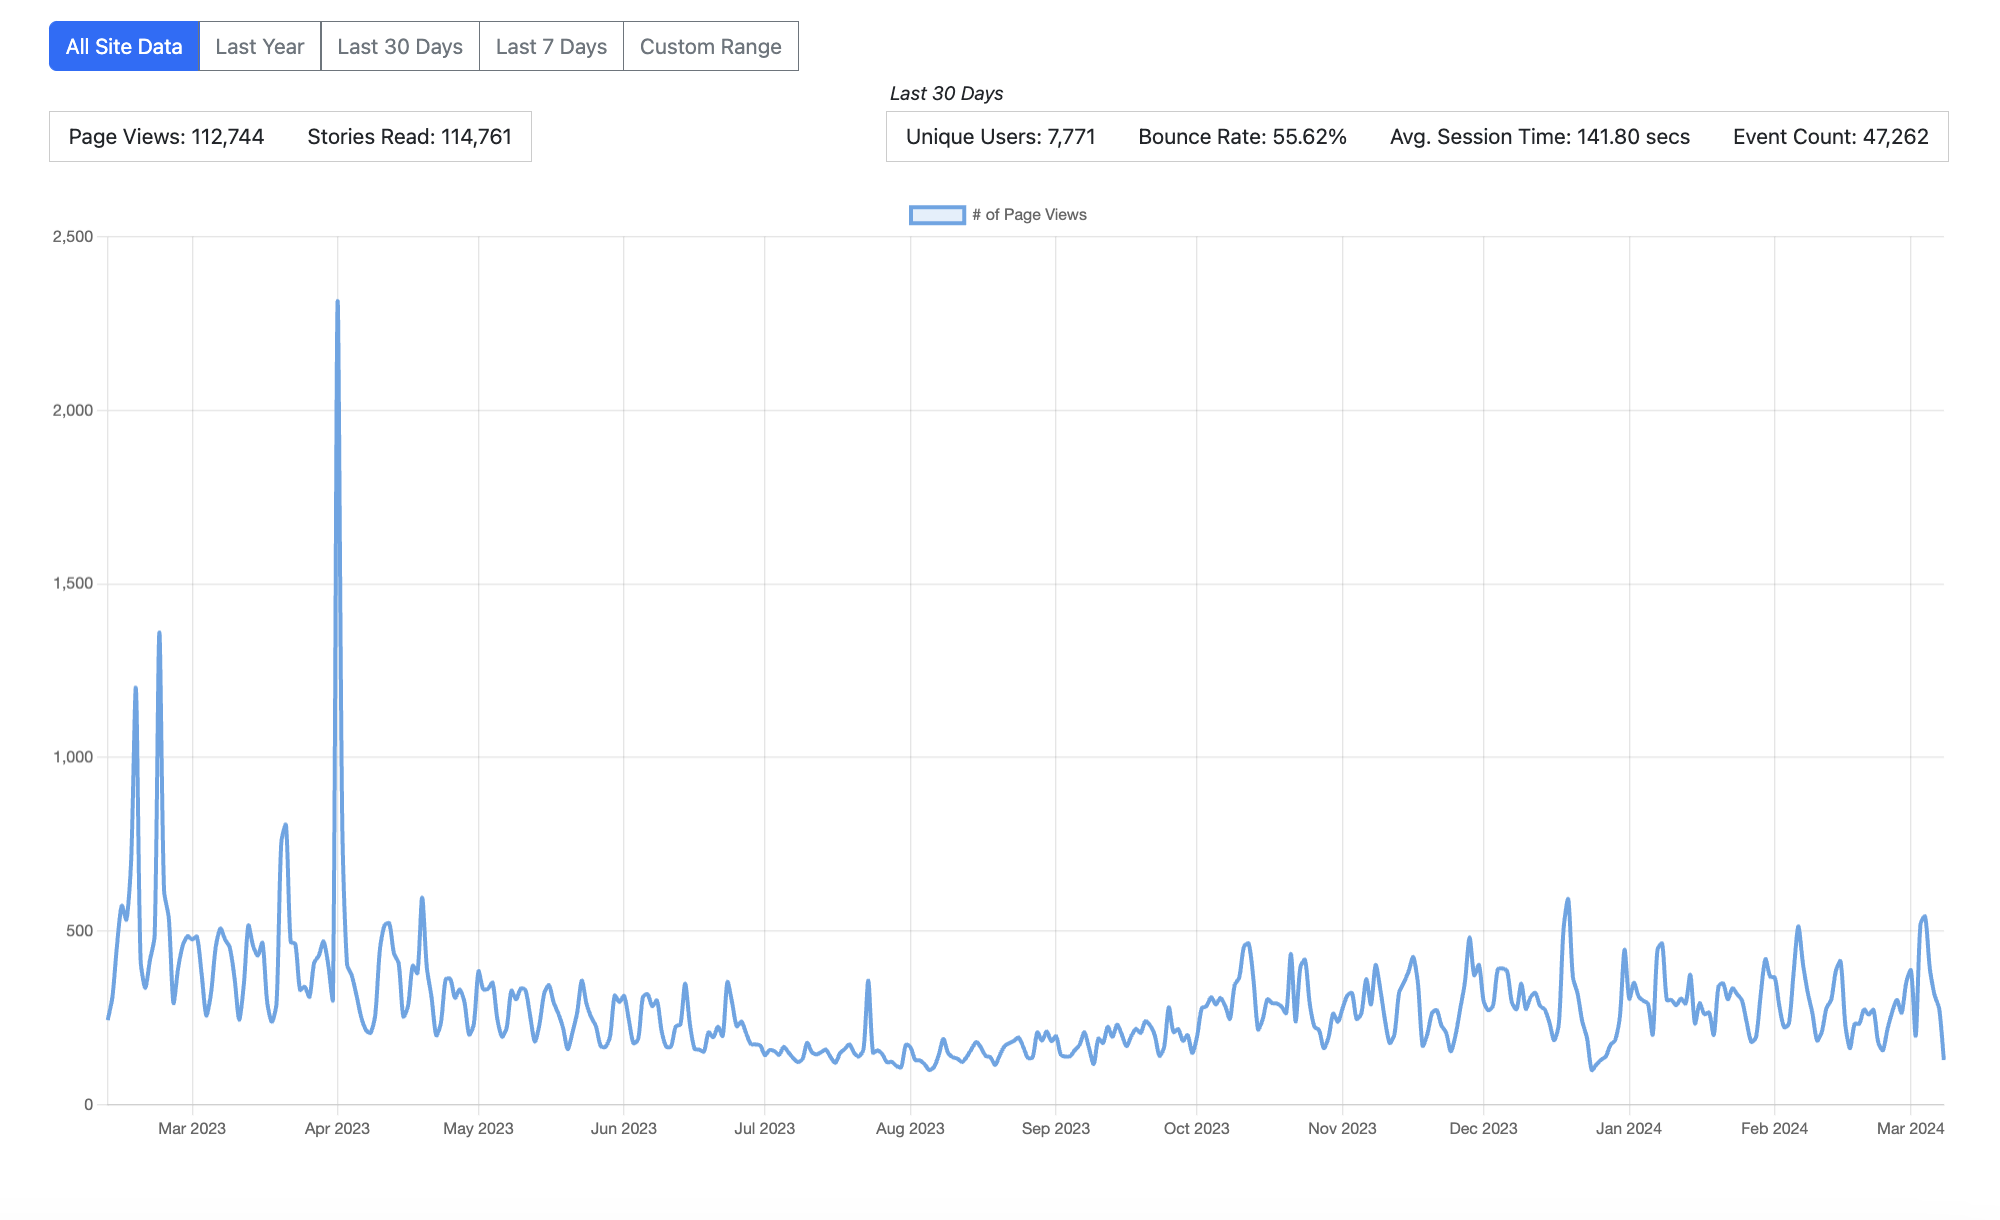Click the Avg. Session Time stat

tap(1539, 137)
